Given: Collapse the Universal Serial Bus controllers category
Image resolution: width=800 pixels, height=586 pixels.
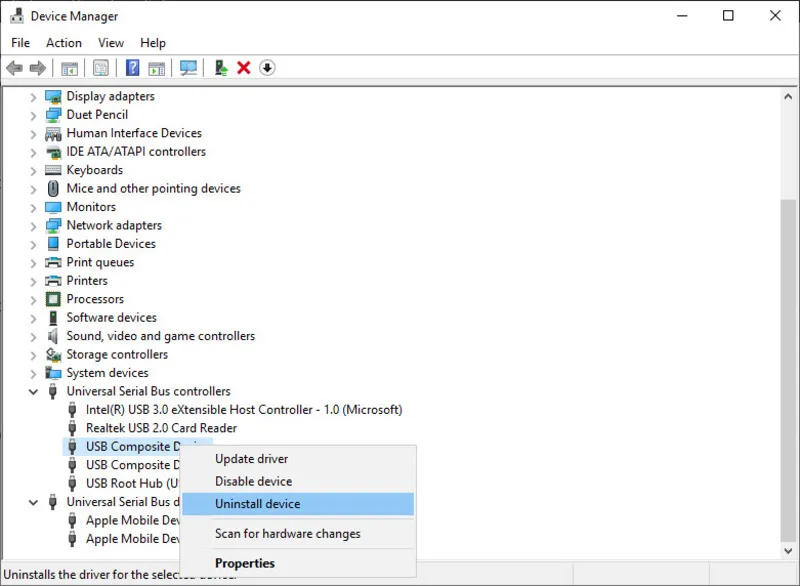Looking at the screenshot, I should (33, 391).
